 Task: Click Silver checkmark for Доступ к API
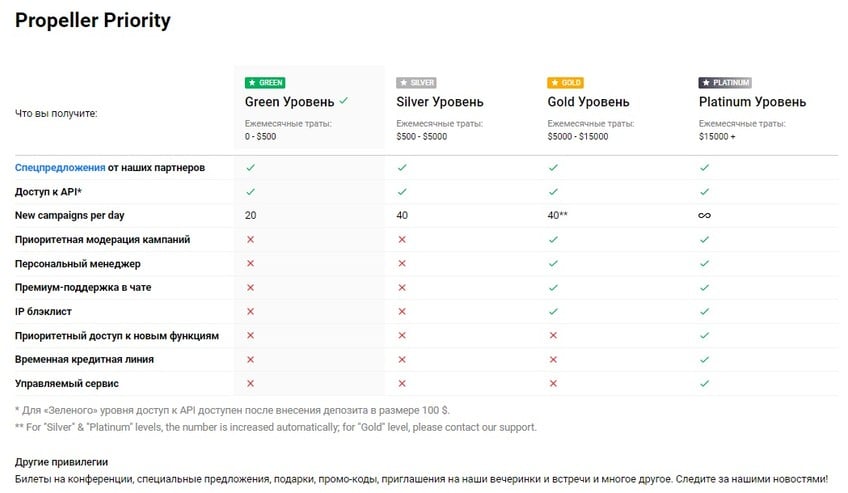pos(402,191)
